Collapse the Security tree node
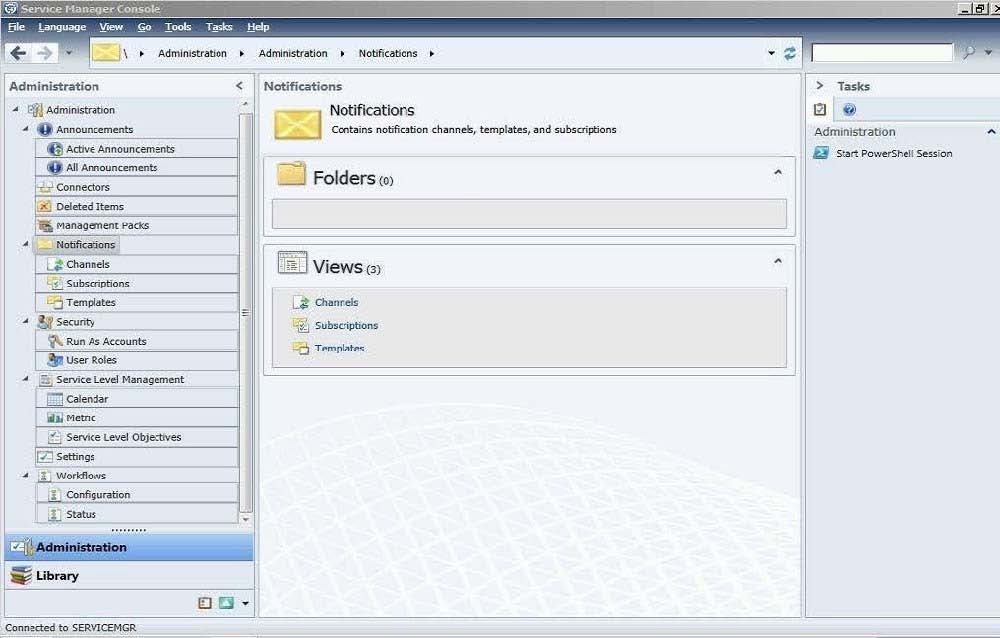Image resolution: width=1000 pixels, height=638 pixels. pos(26,322)
